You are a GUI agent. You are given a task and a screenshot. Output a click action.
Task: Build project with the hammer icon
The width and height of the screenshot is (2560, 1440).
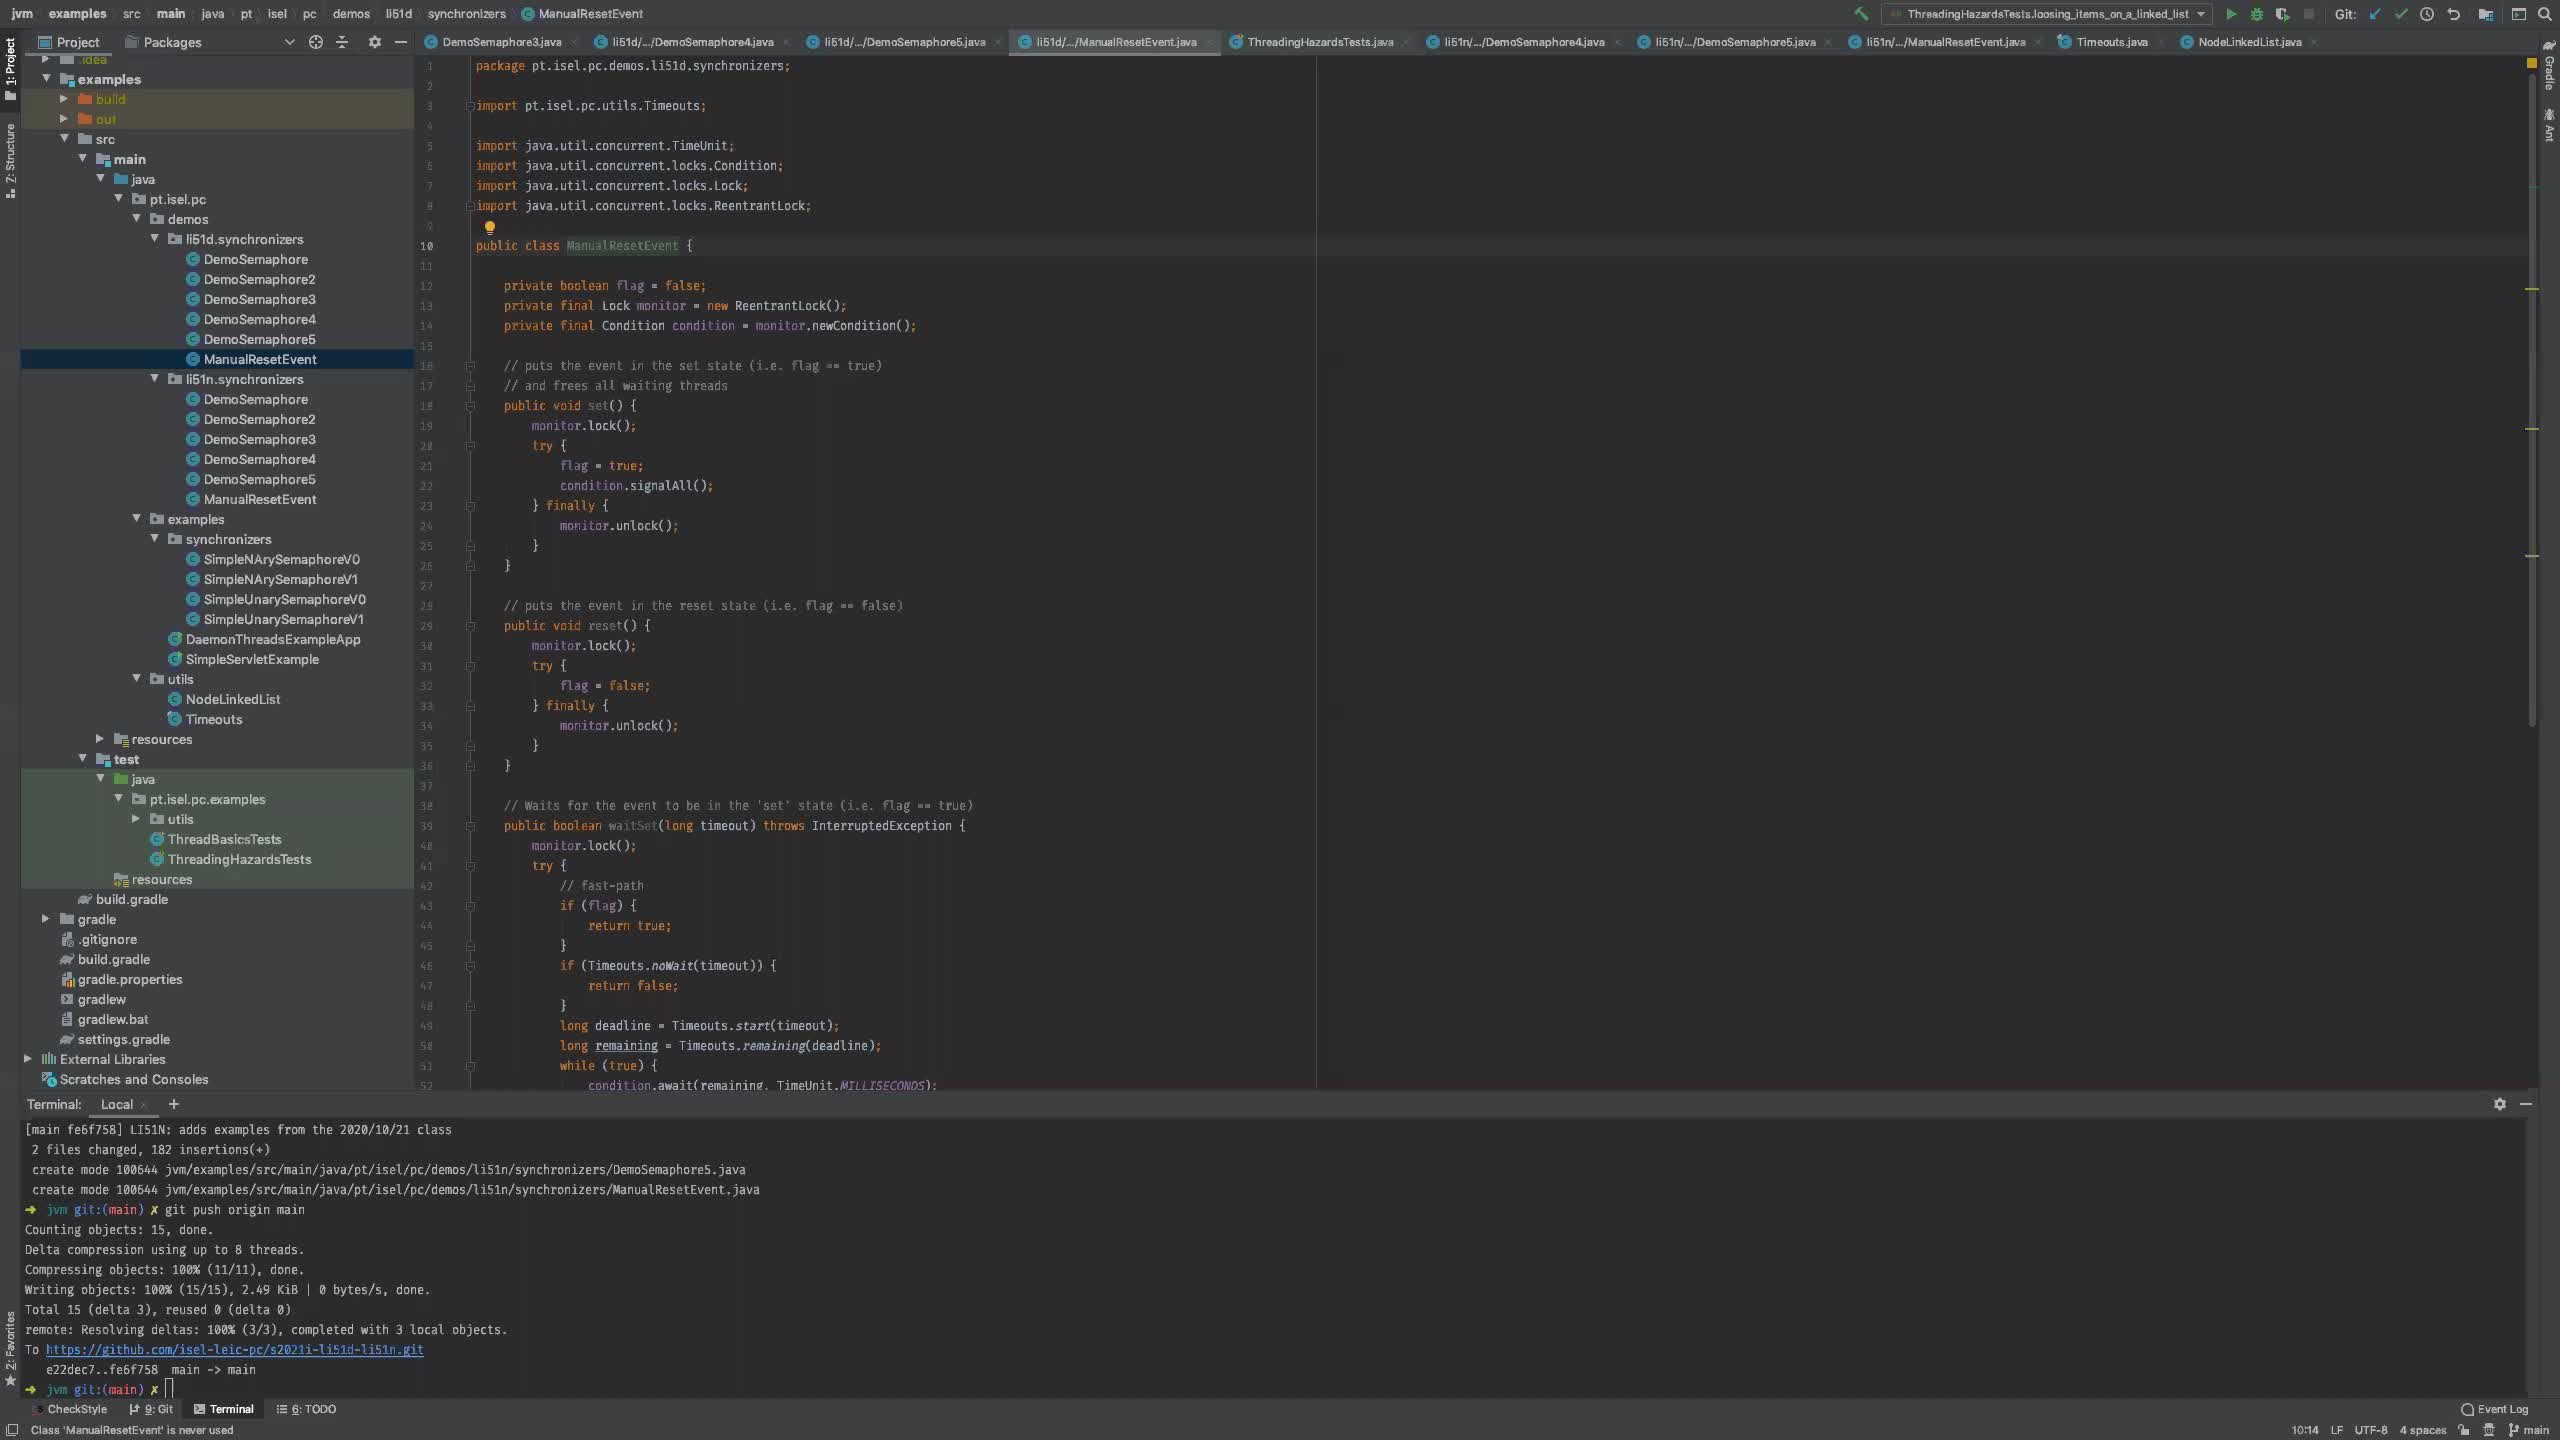1861,14
